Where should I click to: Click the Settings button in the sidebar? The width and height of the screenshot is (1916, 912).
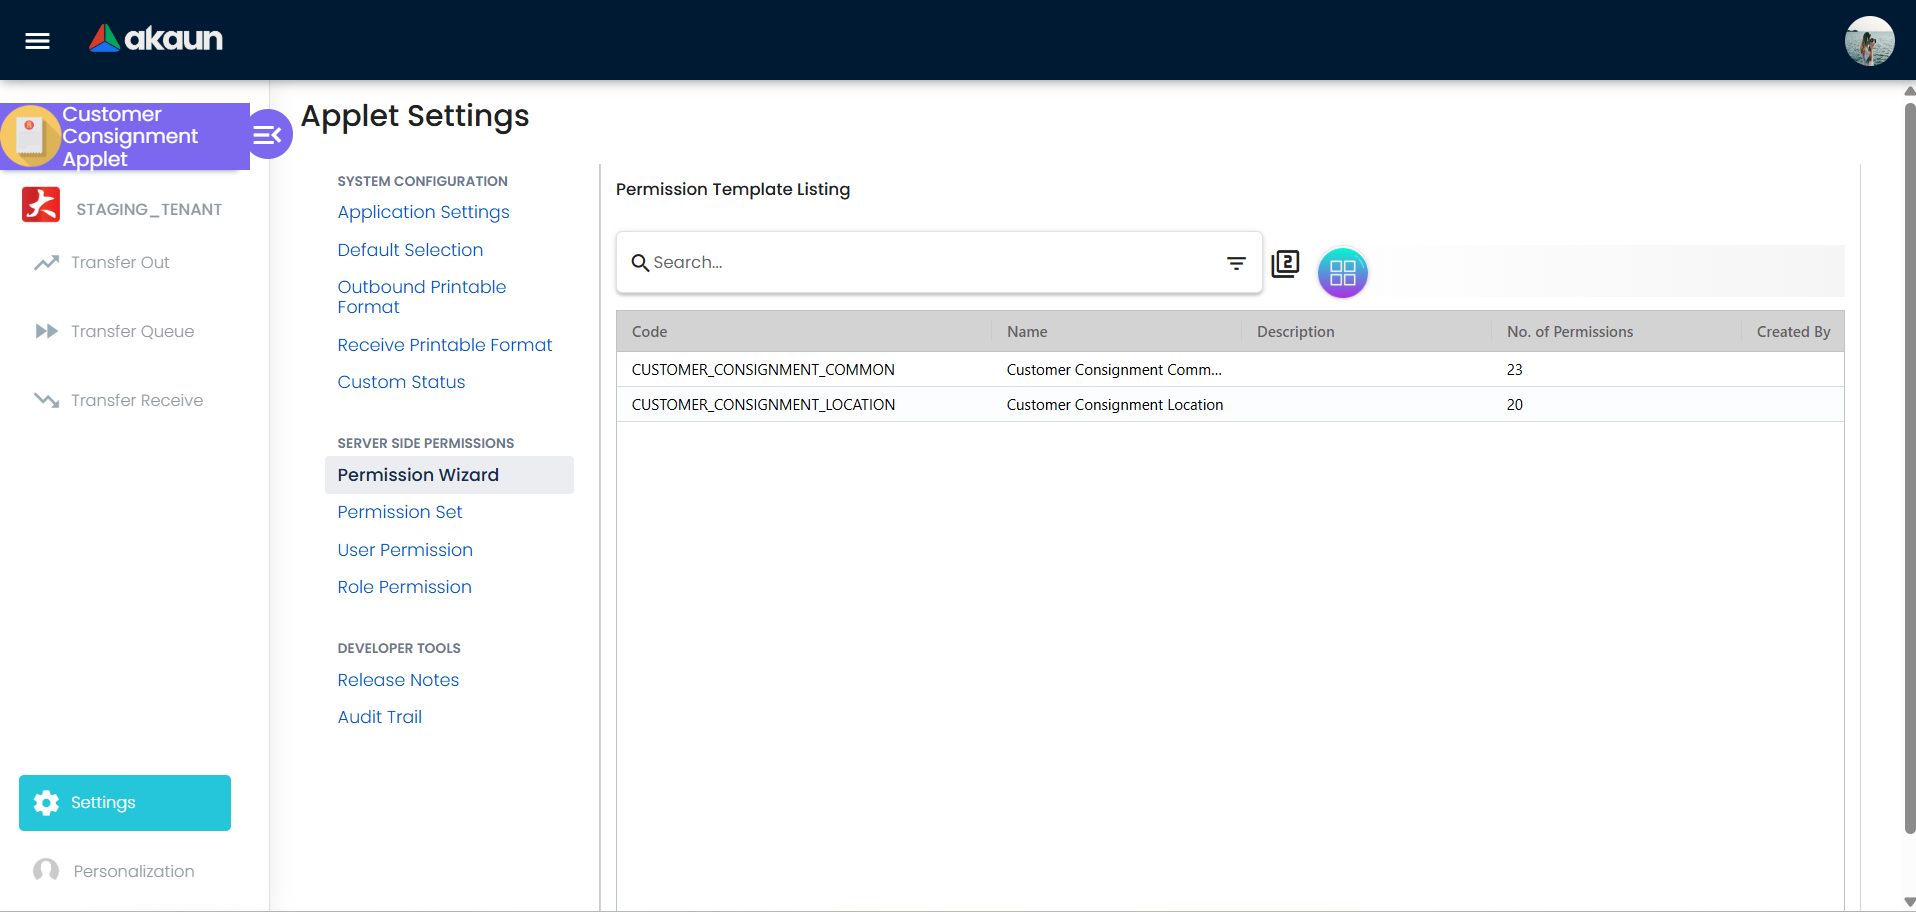pyautogui.click(x=124, y=802)
